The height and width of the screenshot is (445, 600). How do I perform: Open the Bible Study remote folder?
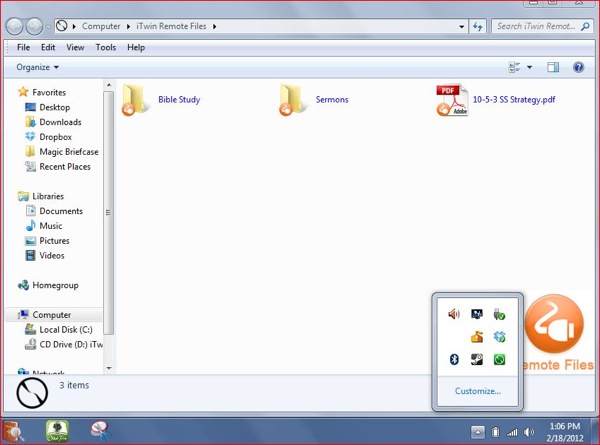[161, 99]
